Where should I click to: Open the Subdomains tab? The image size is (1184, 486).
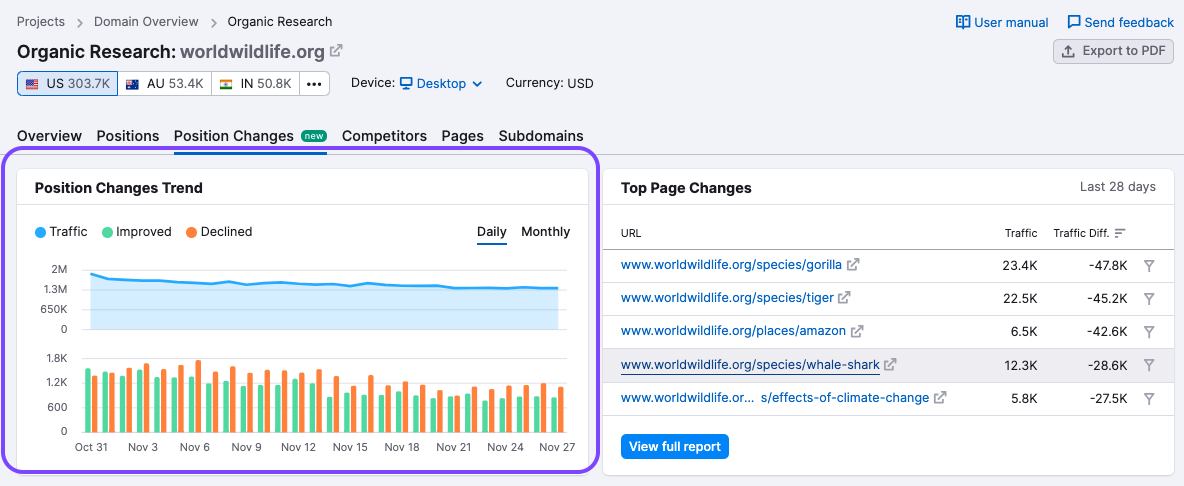click(541, 136)
